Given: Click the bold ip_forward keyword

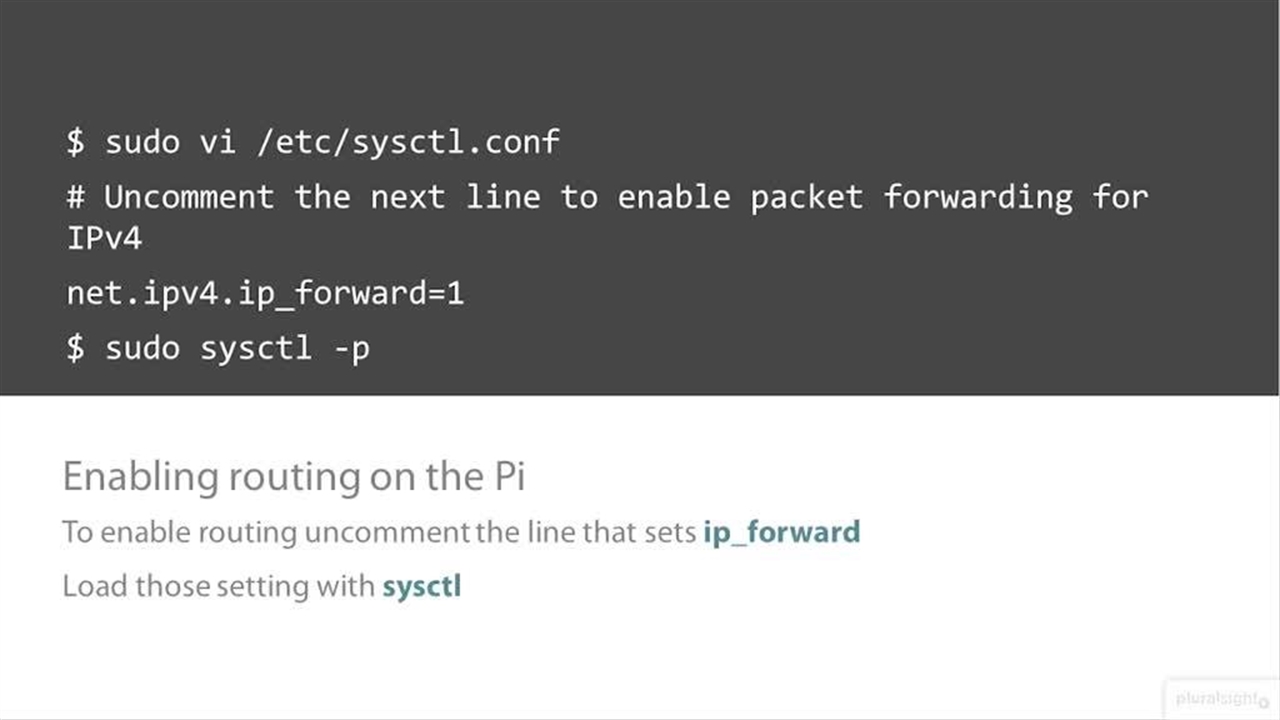Looking at the screenshot, I should pos(781,531).
